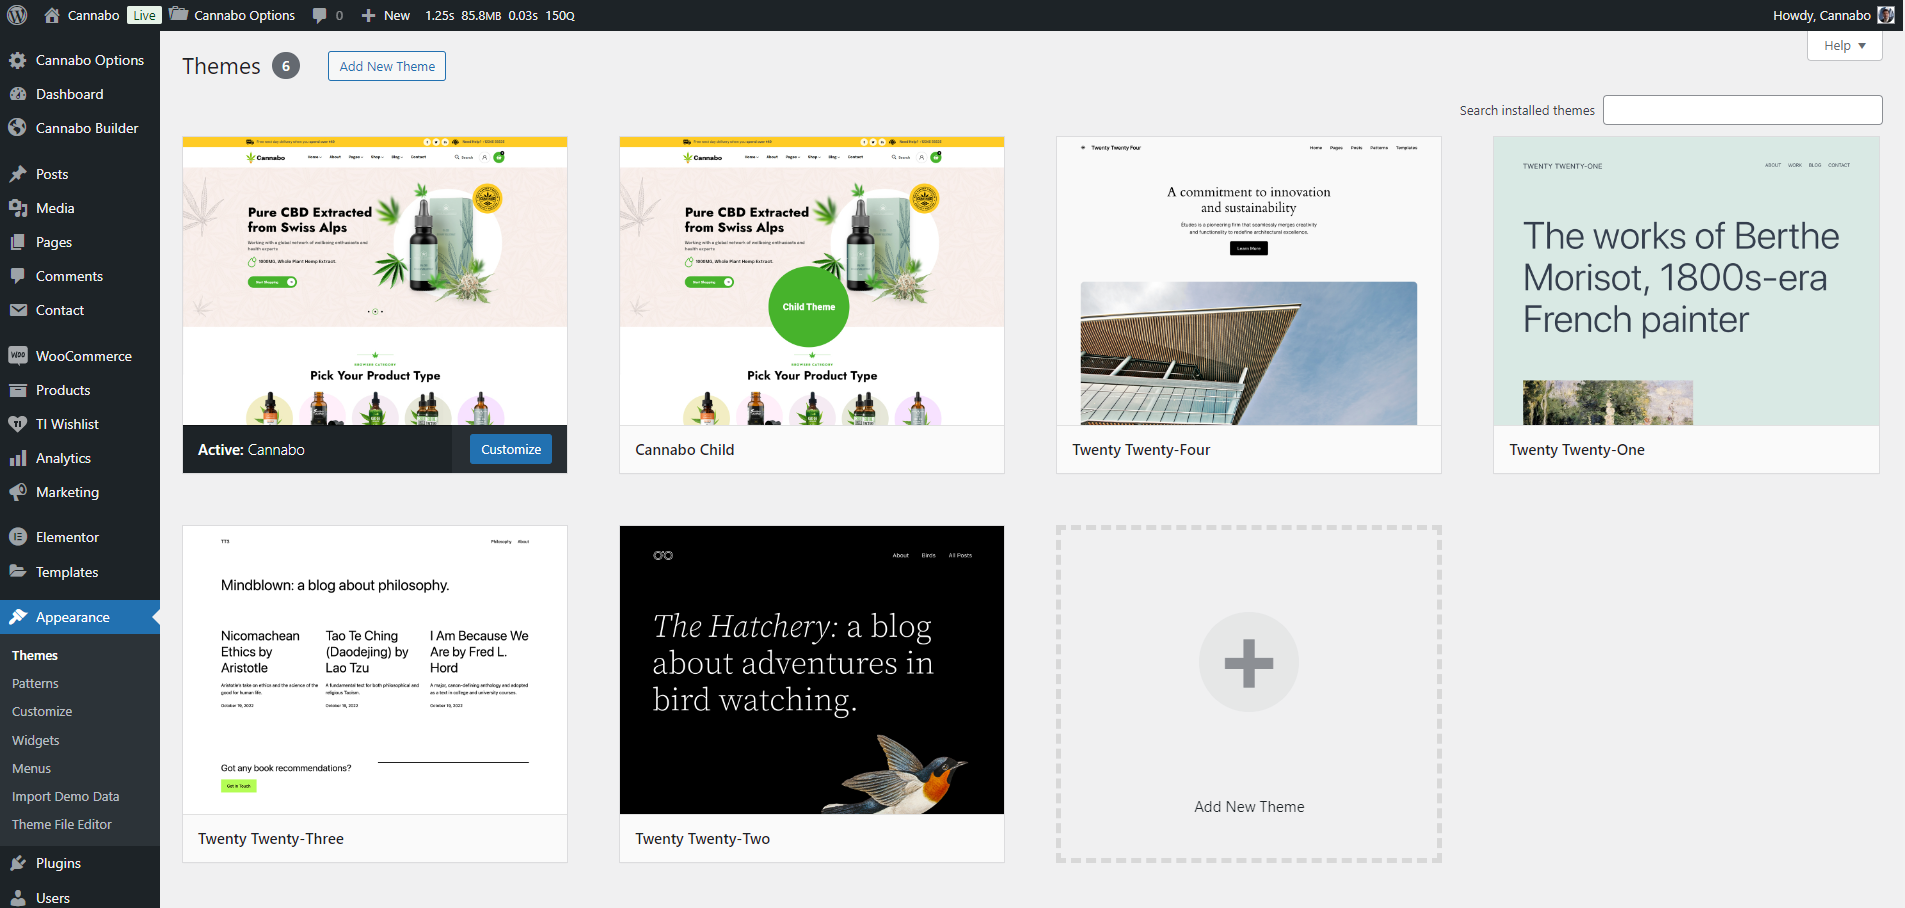Open Menus submenu item
This screenshot has width=1905, height=908.
(31, 768)
